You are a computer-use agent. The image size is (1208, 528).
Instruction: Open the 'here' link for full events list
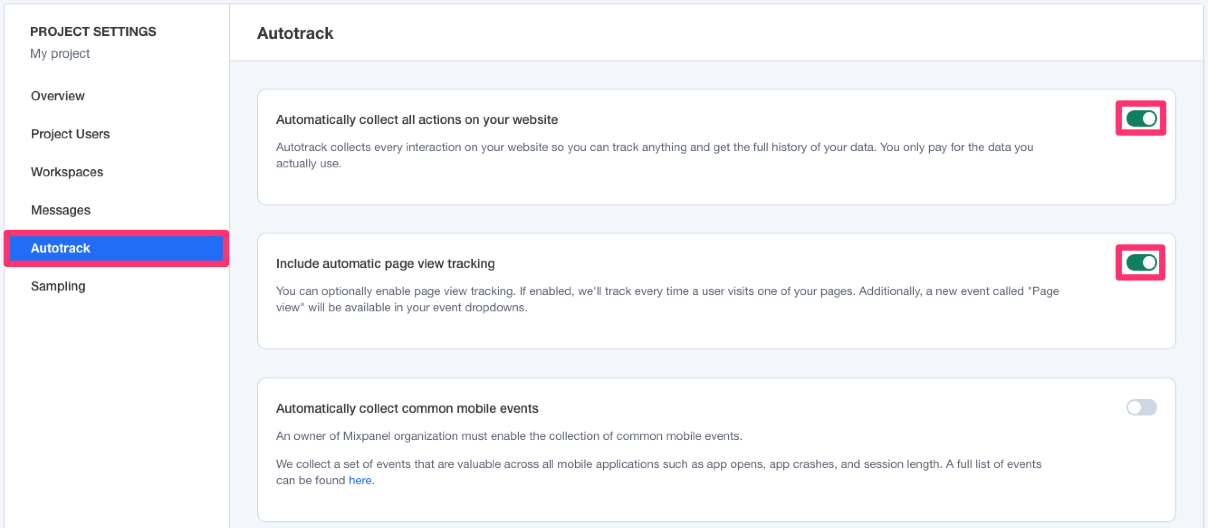point(360,481)
